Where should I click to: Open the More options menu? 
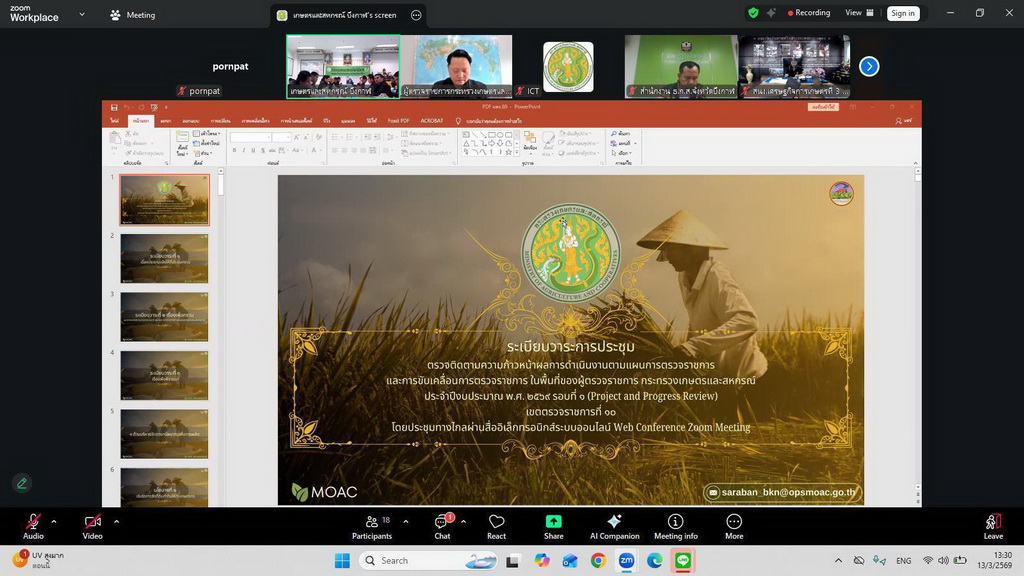(x=734, y=525)
